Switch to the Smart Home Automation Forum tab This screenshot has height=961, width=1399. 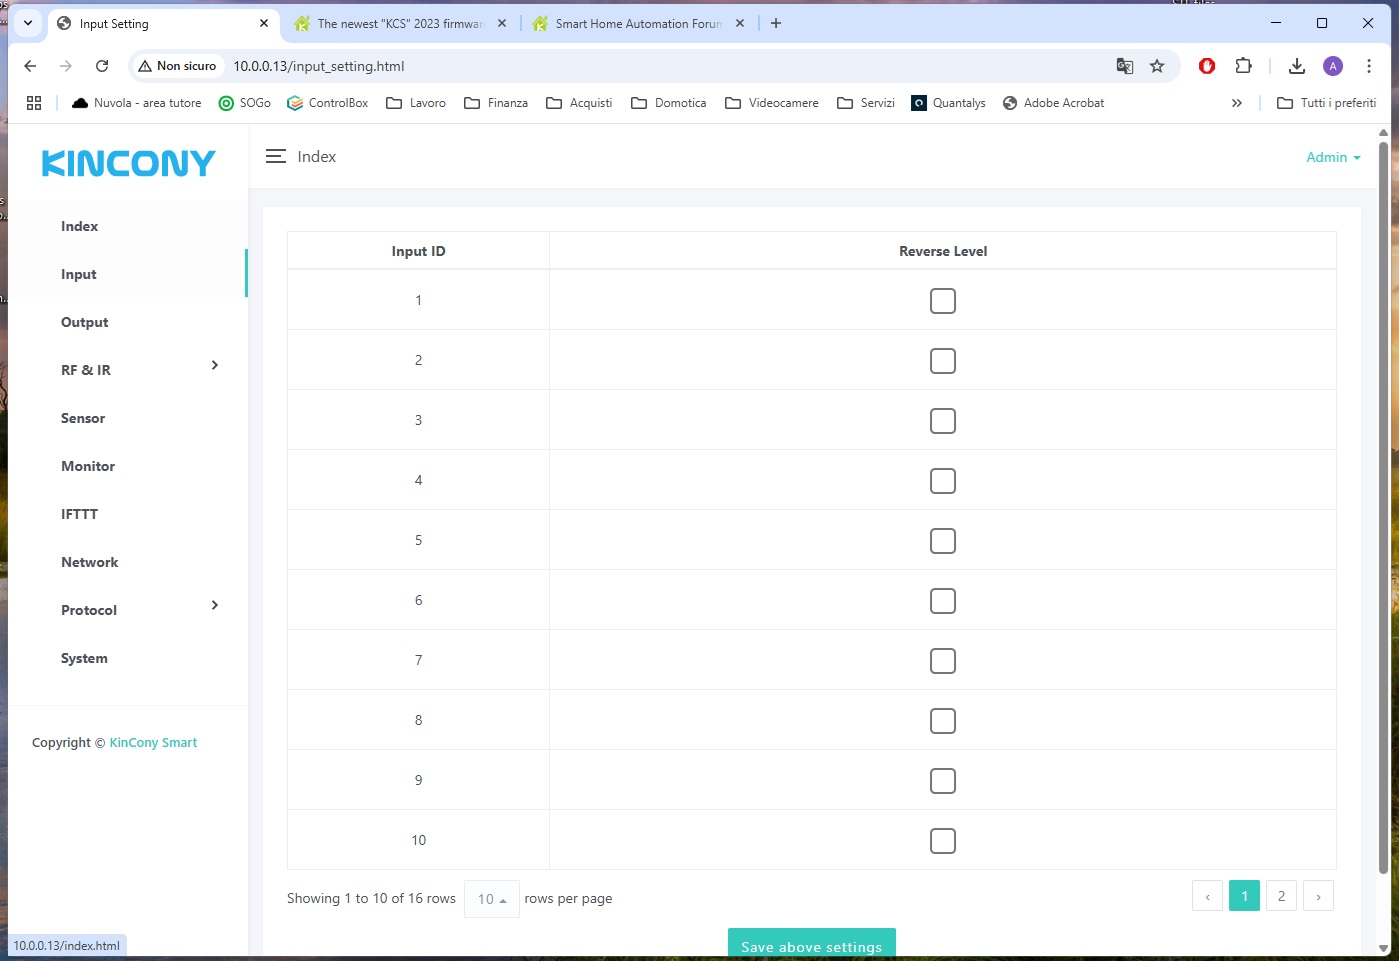click(637, 23)
